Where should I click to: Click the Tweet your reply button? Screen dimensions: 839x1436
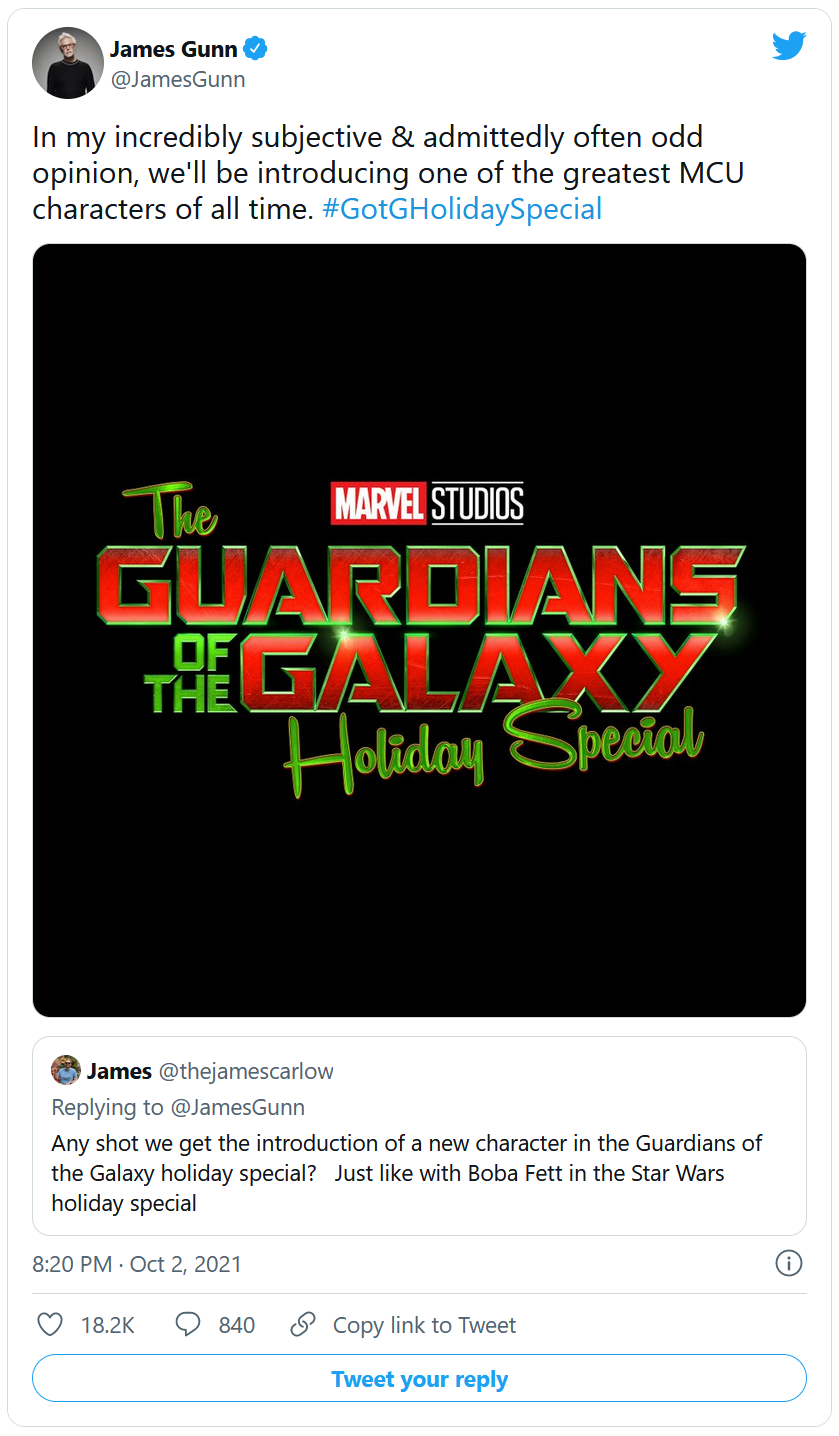419,1379
